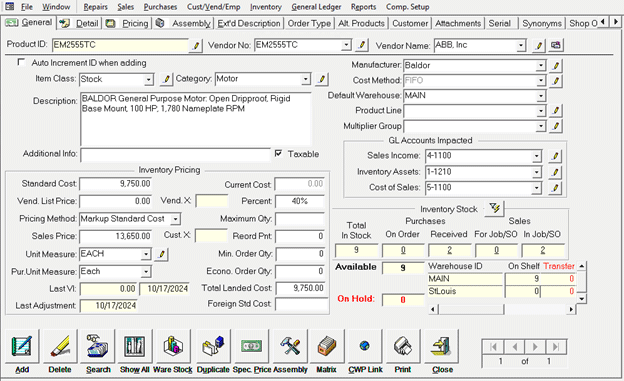The image size is (624, 381).
Task: Click the Delete eraser icon
Action: click(60, 346)
